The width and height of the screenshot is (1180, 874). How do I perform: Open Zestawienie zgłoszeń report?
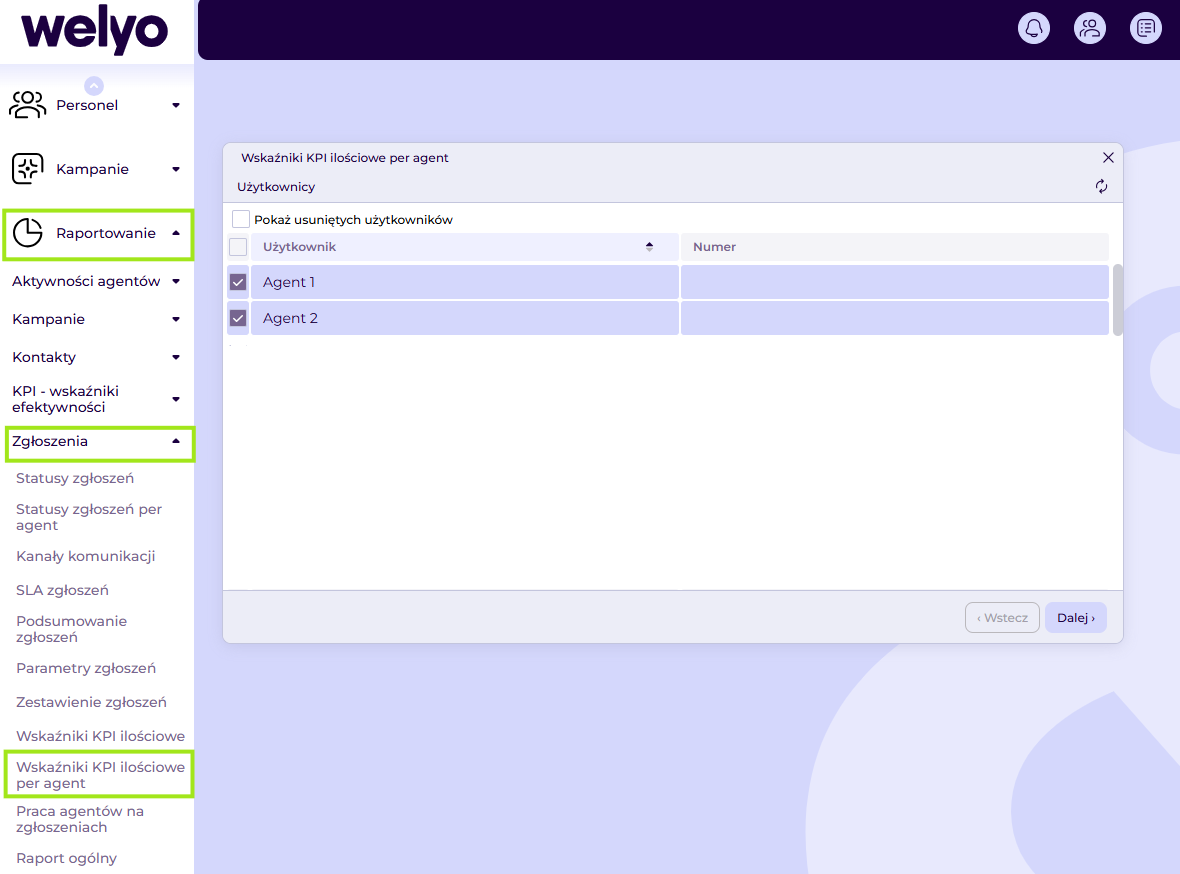tap(91, 702)
